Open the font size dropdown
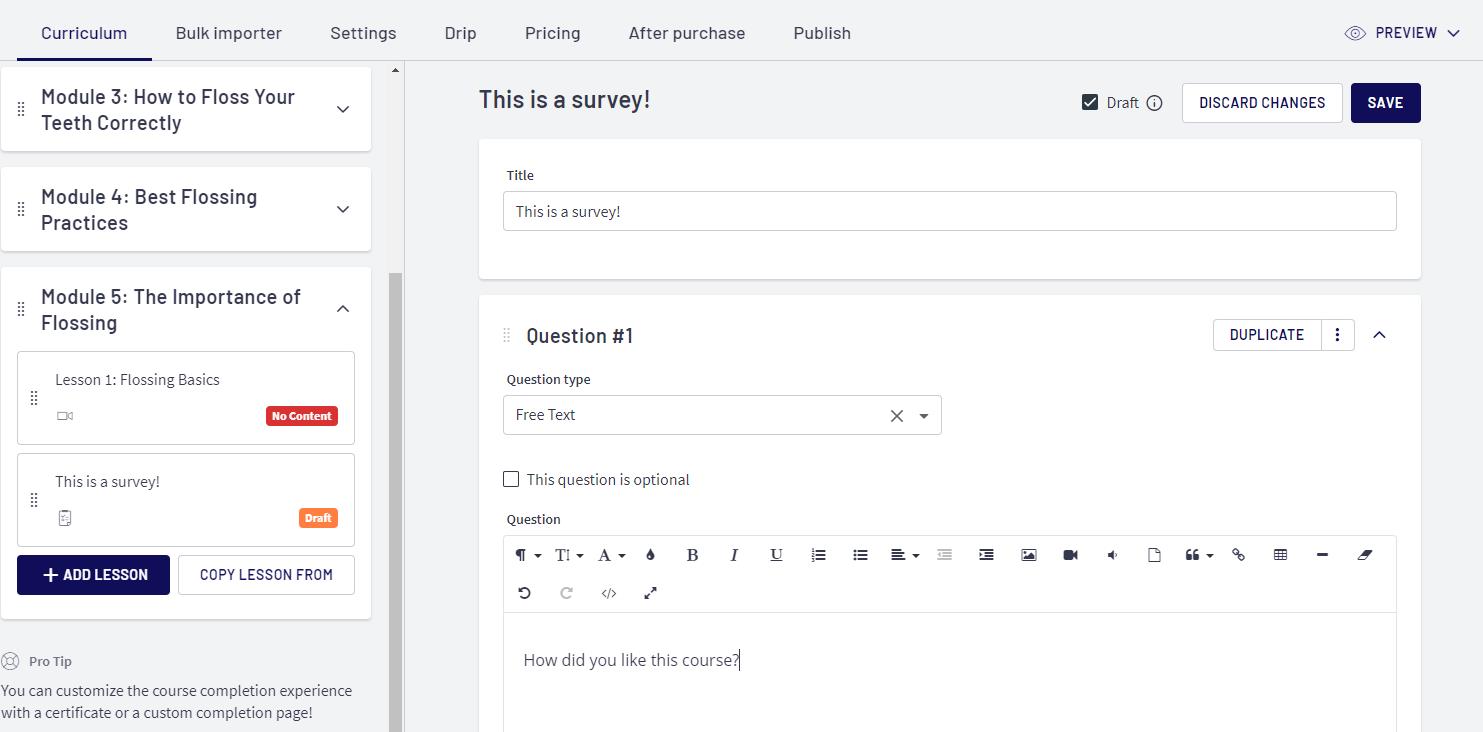Viewport: 1483px width, 732px height. click(x=568, y=555)
